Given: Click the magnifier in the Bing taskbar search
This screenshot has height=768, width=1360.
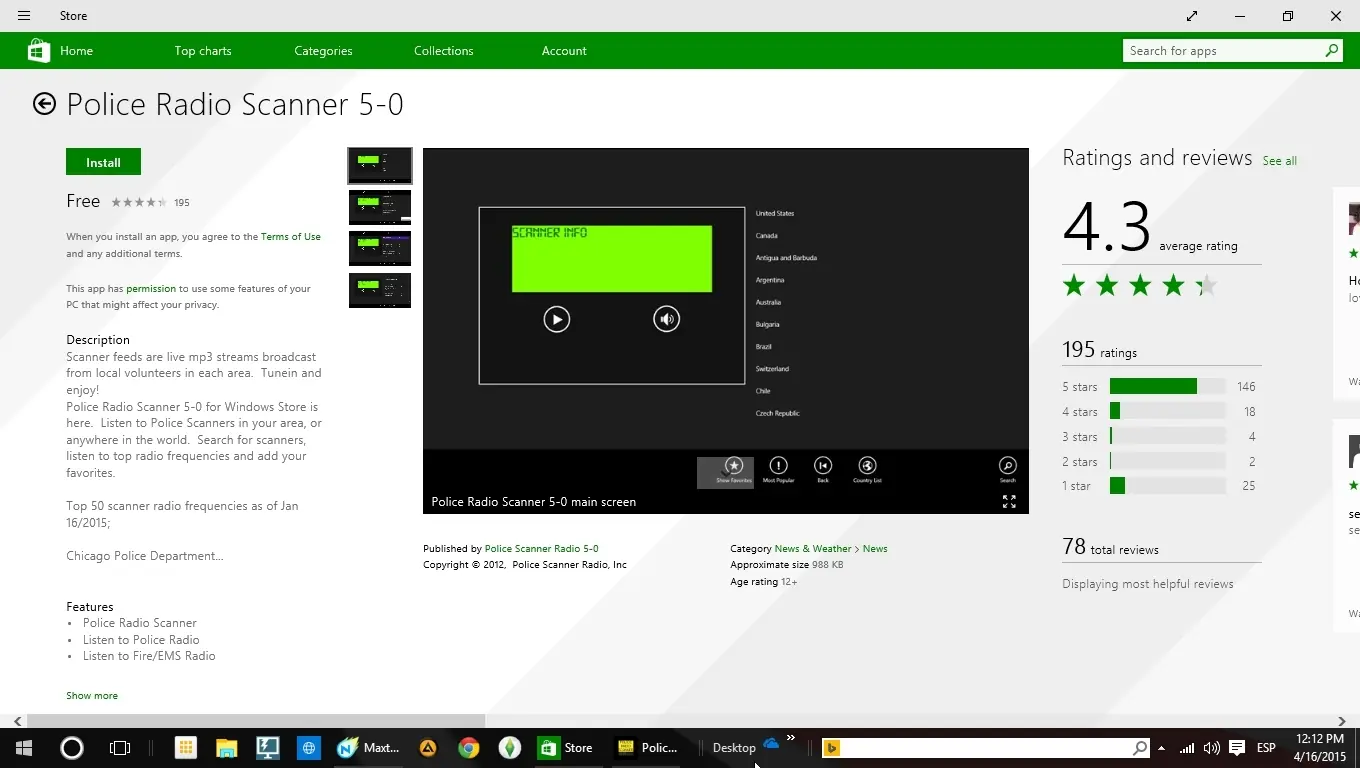Looking at the screenshot, I should pyautogui.click(x=1140, y=748).
